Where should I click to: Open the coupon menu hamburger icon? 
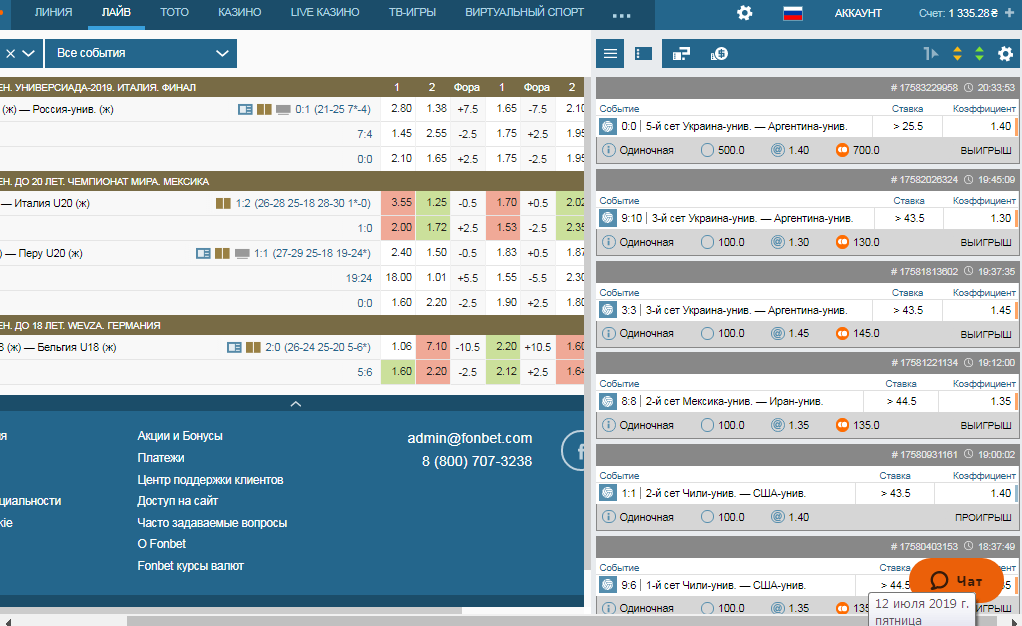click(610, 53)
